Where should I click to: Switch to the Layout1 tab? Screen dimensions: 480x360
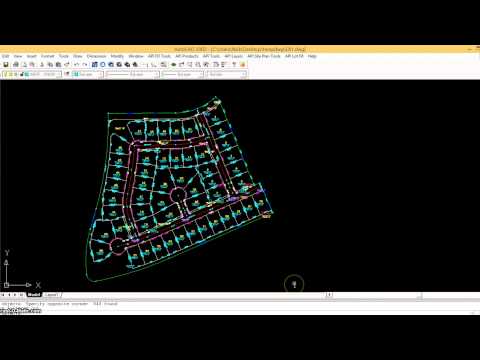[x=51, y=295]
